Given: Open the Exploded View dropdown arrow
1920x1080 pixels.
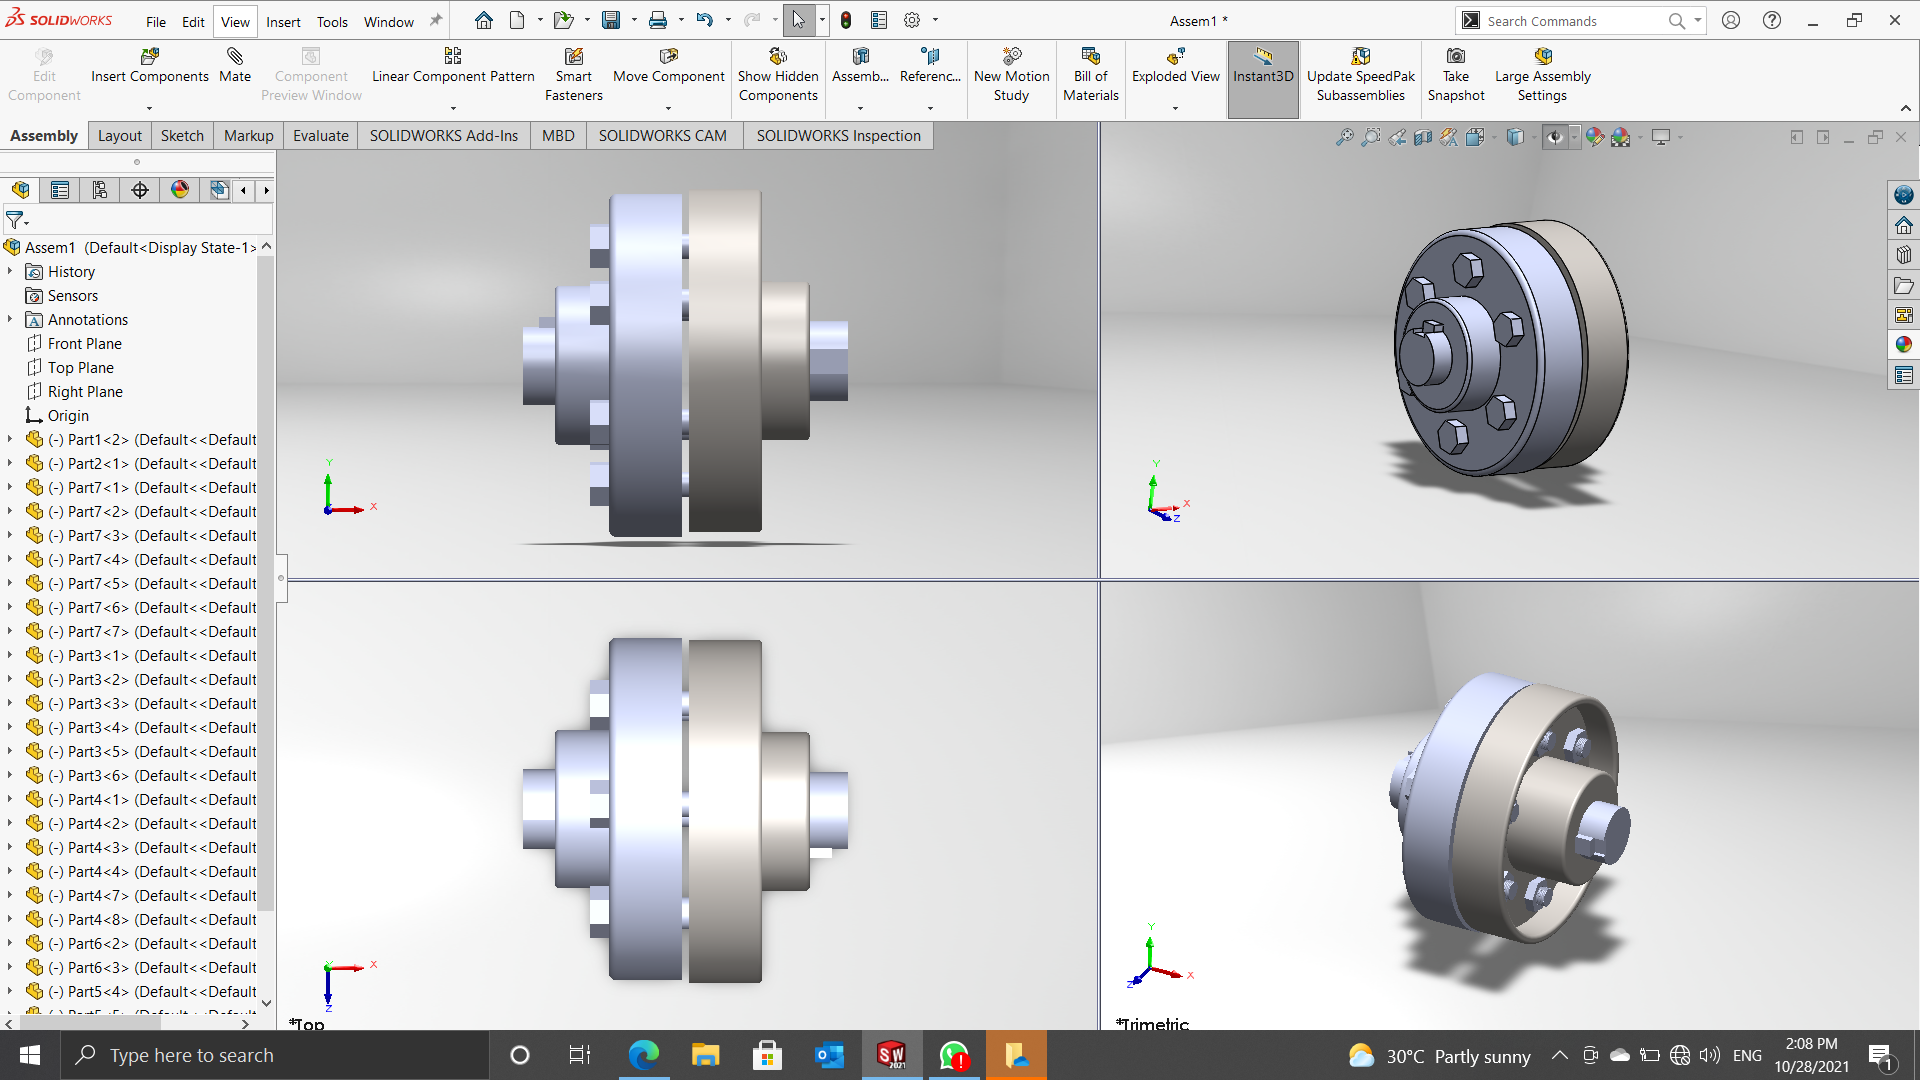Looking at the screenshot, I should (1175, 108).
